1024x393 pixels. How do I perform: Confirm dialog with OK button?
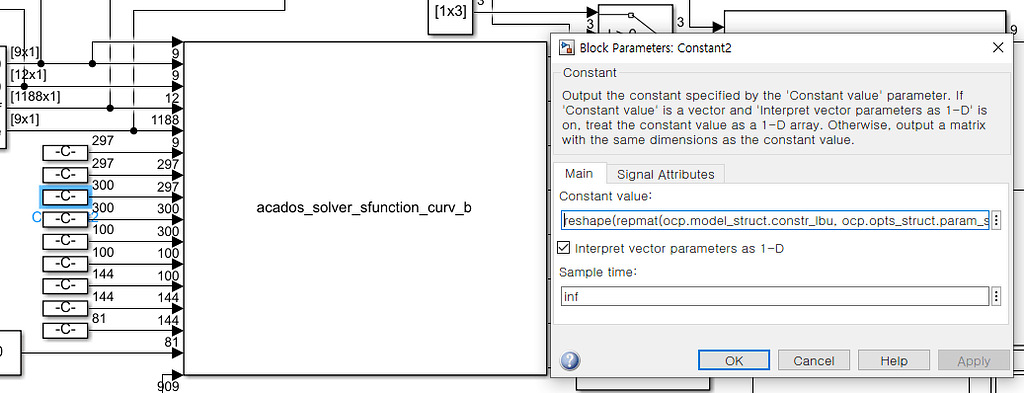[734, 360]
